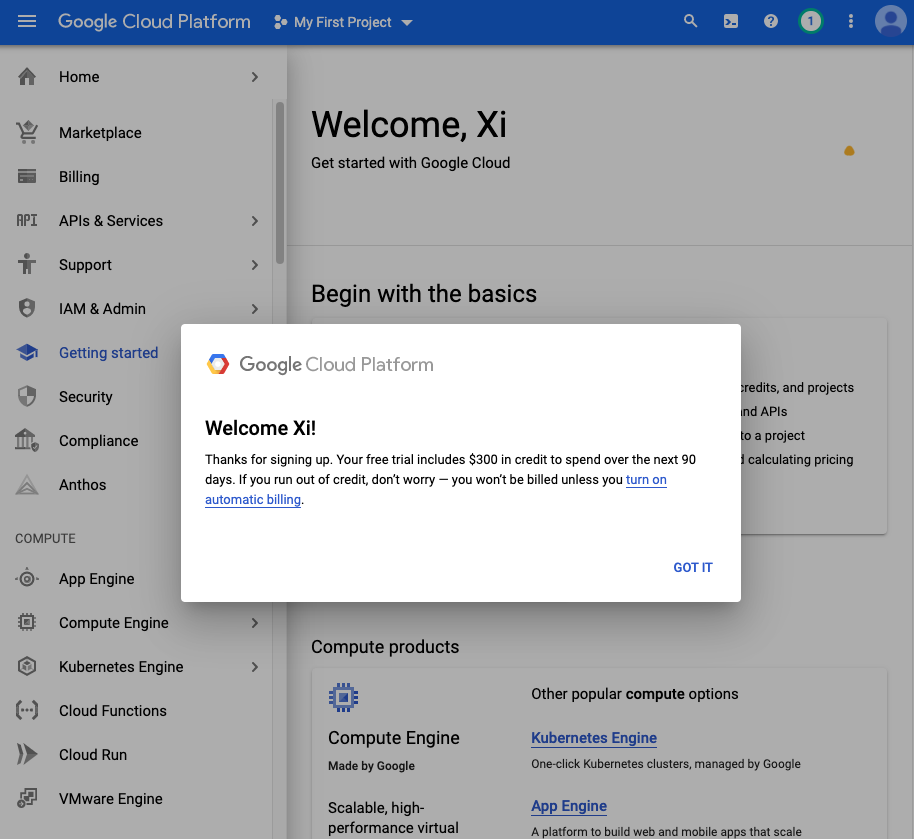This screenshot has width=914, height=839.
Task: Click the Billing card icon
Action: click(27, 176)
